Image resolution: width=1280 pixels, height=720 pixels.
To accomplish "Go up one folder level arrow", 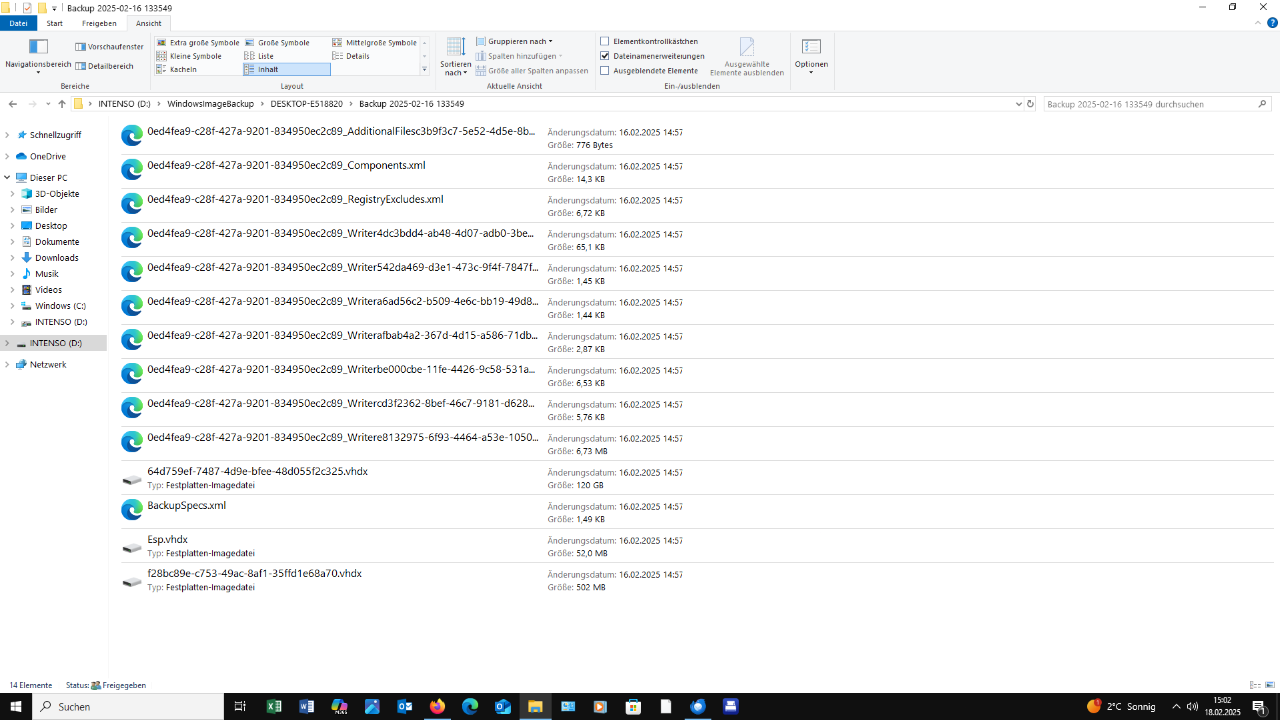I will (62, 104).
